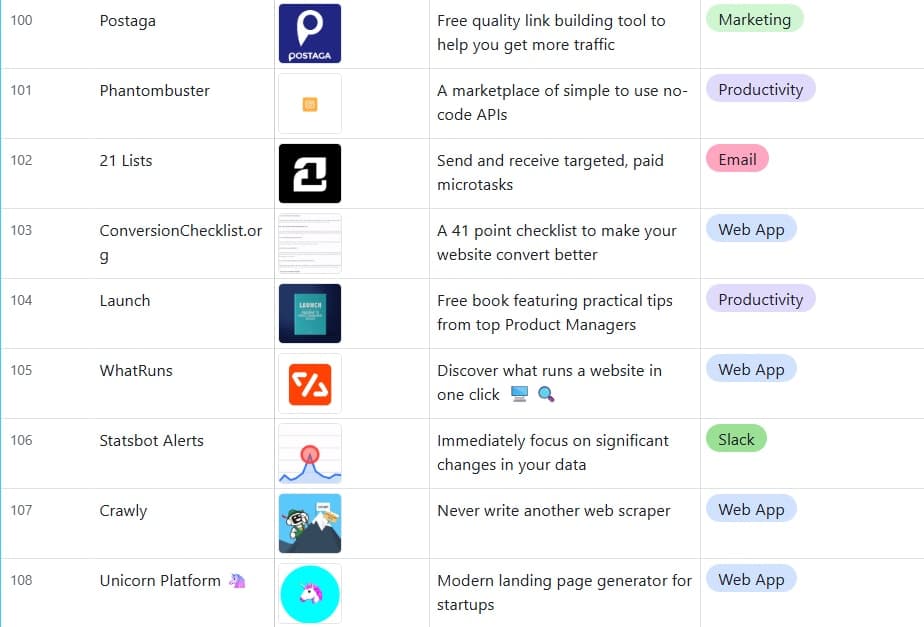The image size is (924, 627).
Task: Click the Marketing tag on Postaga's row
Action: click(754, 18)
